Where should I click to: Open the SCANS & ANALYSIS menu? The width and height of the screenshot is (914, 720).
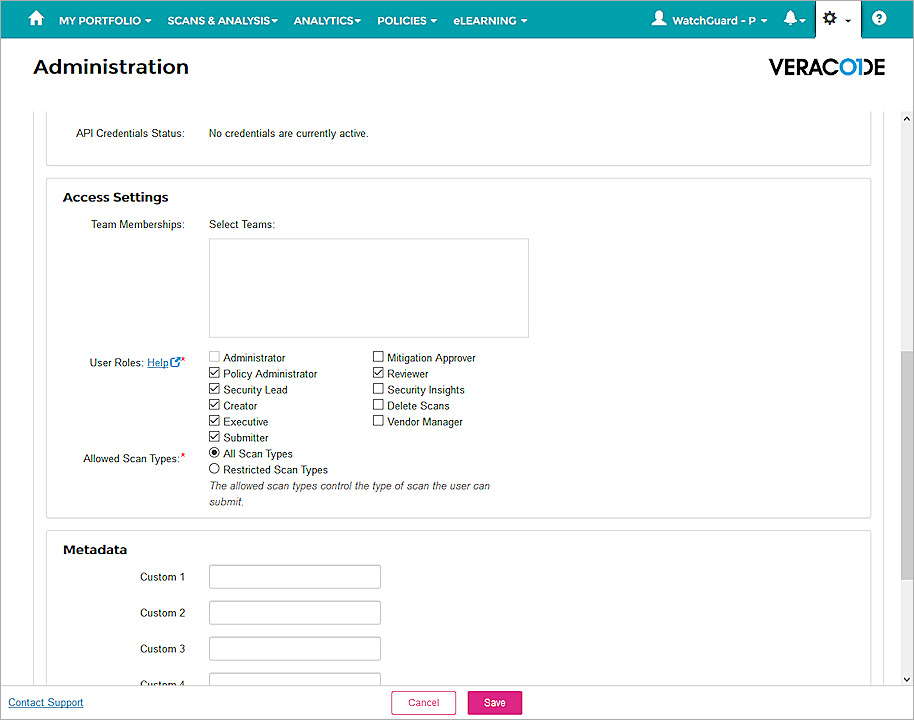pyautogui.click(x=222, y=19)
